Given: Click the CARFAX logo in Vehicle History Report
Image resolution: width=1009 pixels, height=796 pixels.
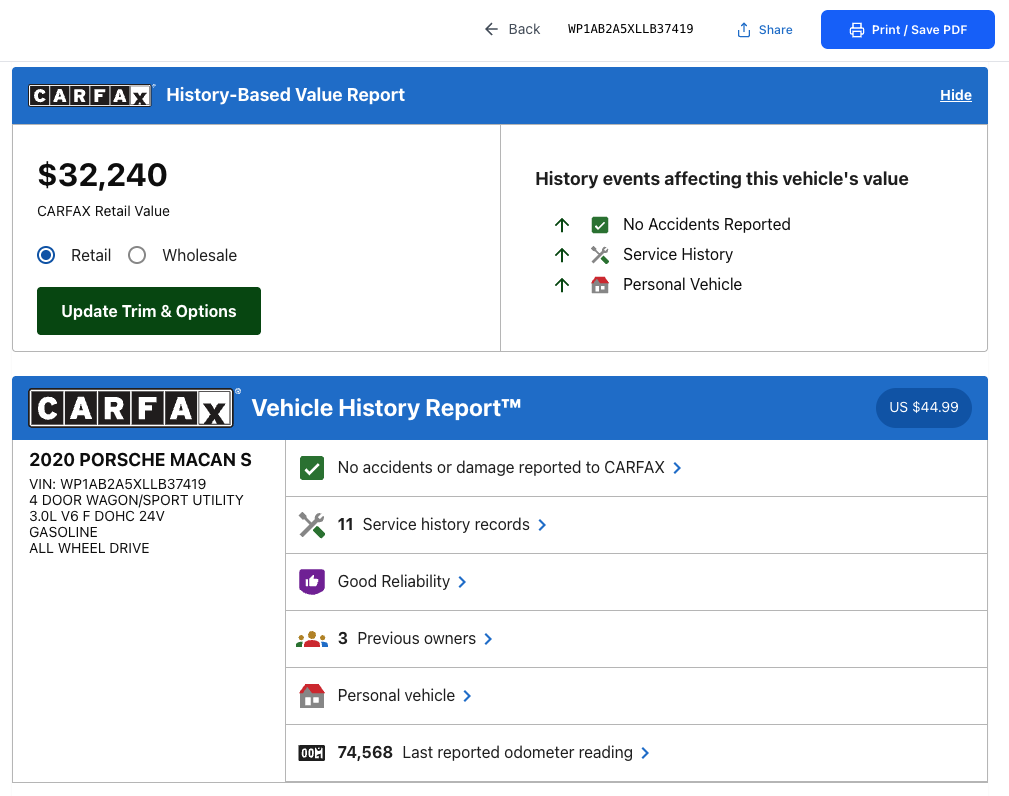Looking at the screenshot, I should pyautogui.click(x=132, y=408).
